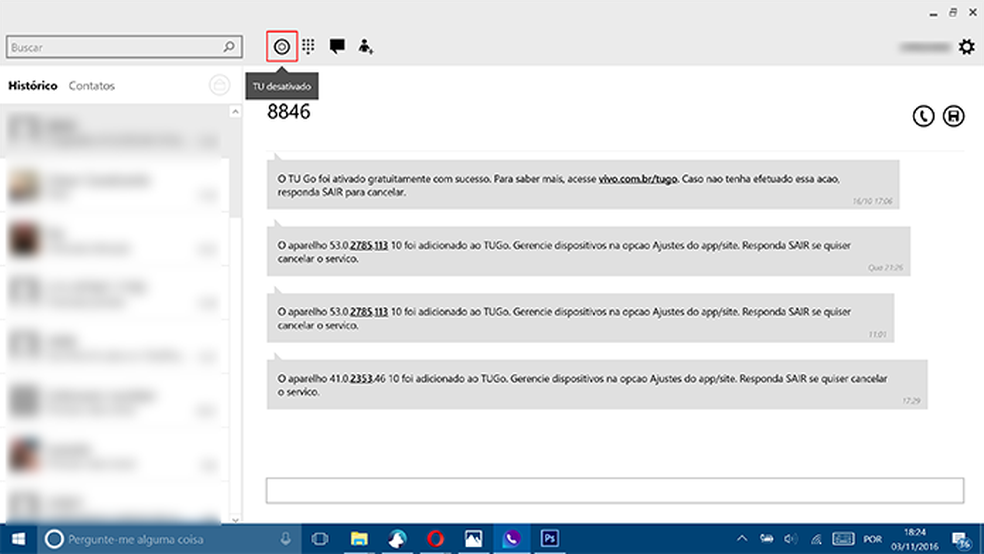Click the network tray icon
This screenshot has height=554, width=984.
(x=816, y=538)
